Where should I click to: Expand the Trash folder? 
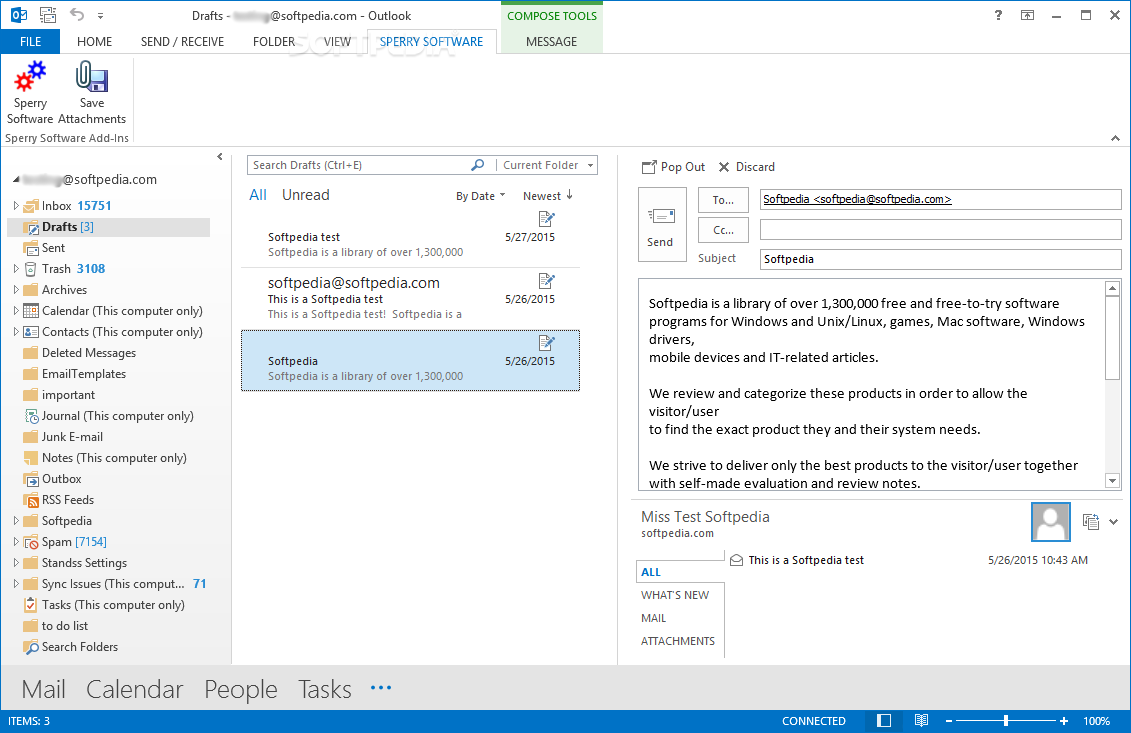(x=16, y=268)
